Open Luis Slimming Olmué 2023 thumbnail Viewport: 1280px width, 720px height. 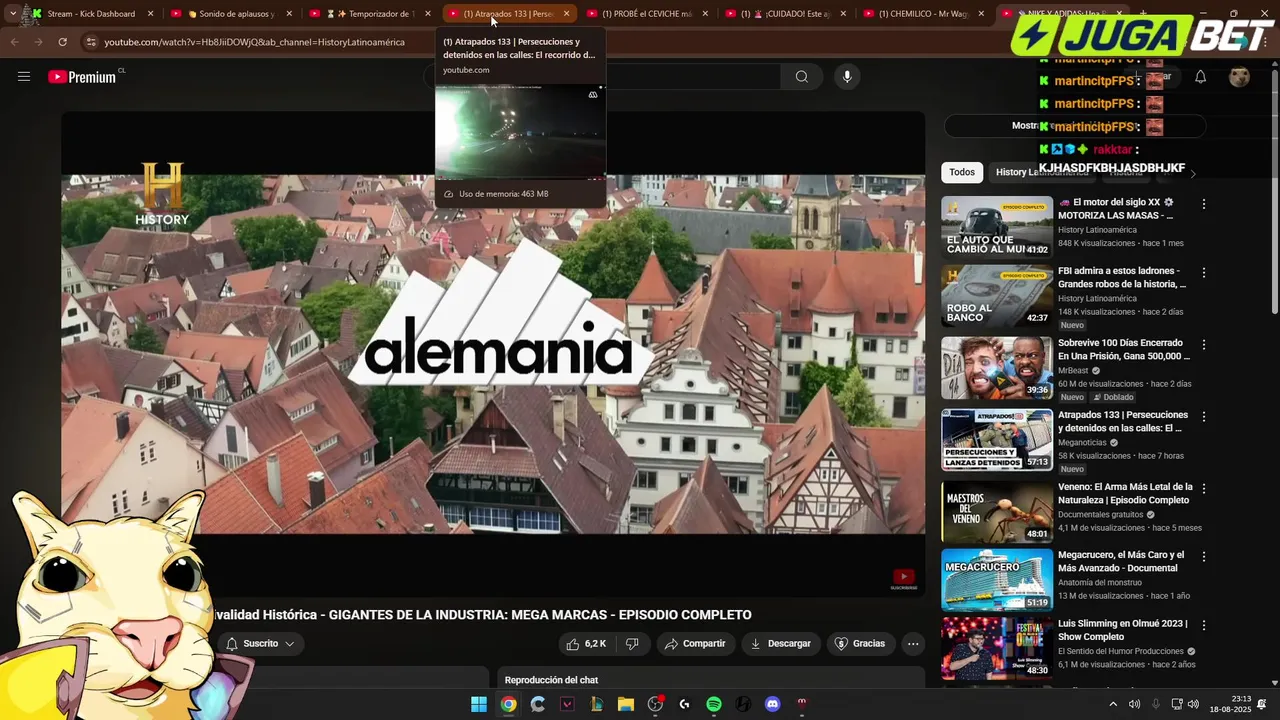pos(997,647)
